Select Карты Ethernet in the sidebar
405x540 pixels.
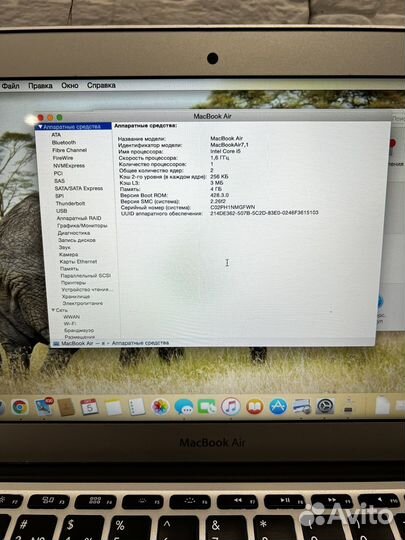pyautogui.click(x=78, y=261)
